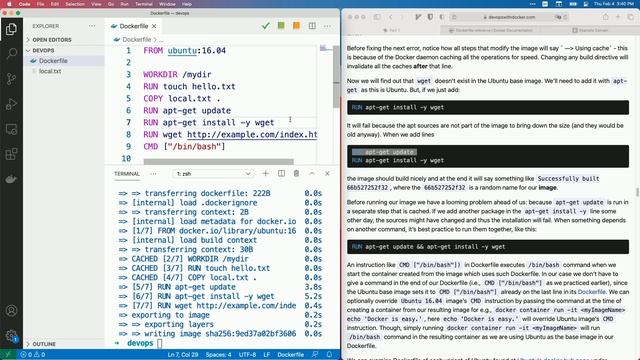640x360 pixels.
Task: Close the Dockerfile editor tab
Action: [154, 26]
